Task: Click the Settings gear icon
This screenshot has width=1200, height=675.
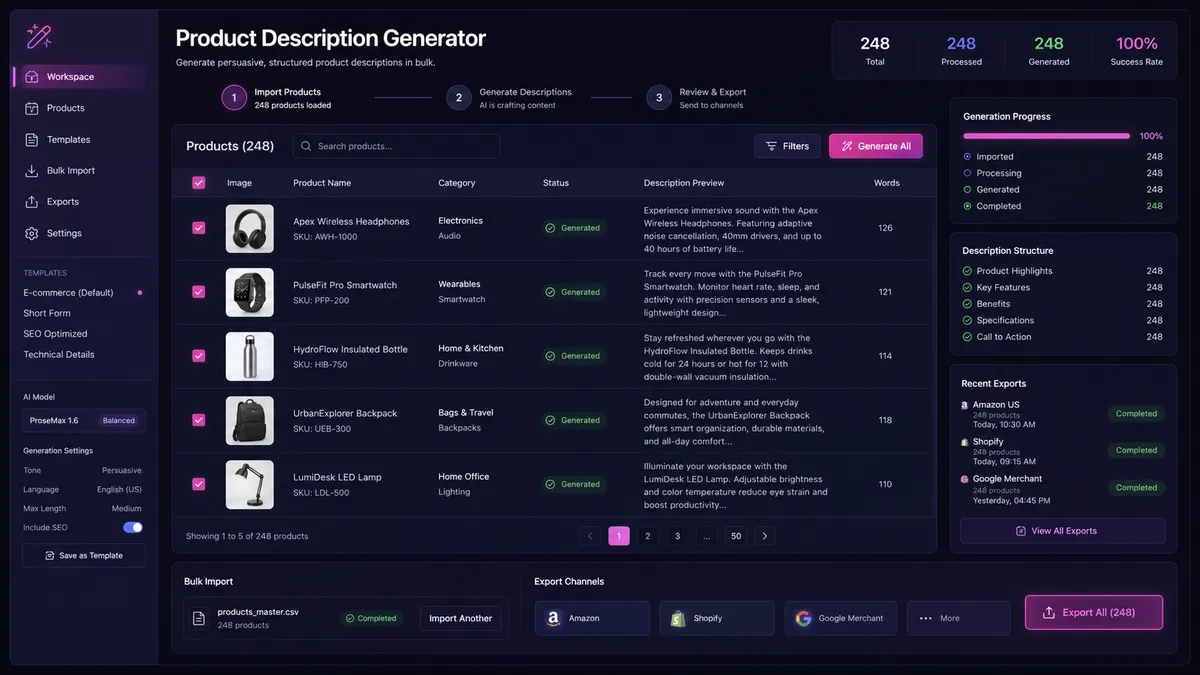Action: coord(32,233)
